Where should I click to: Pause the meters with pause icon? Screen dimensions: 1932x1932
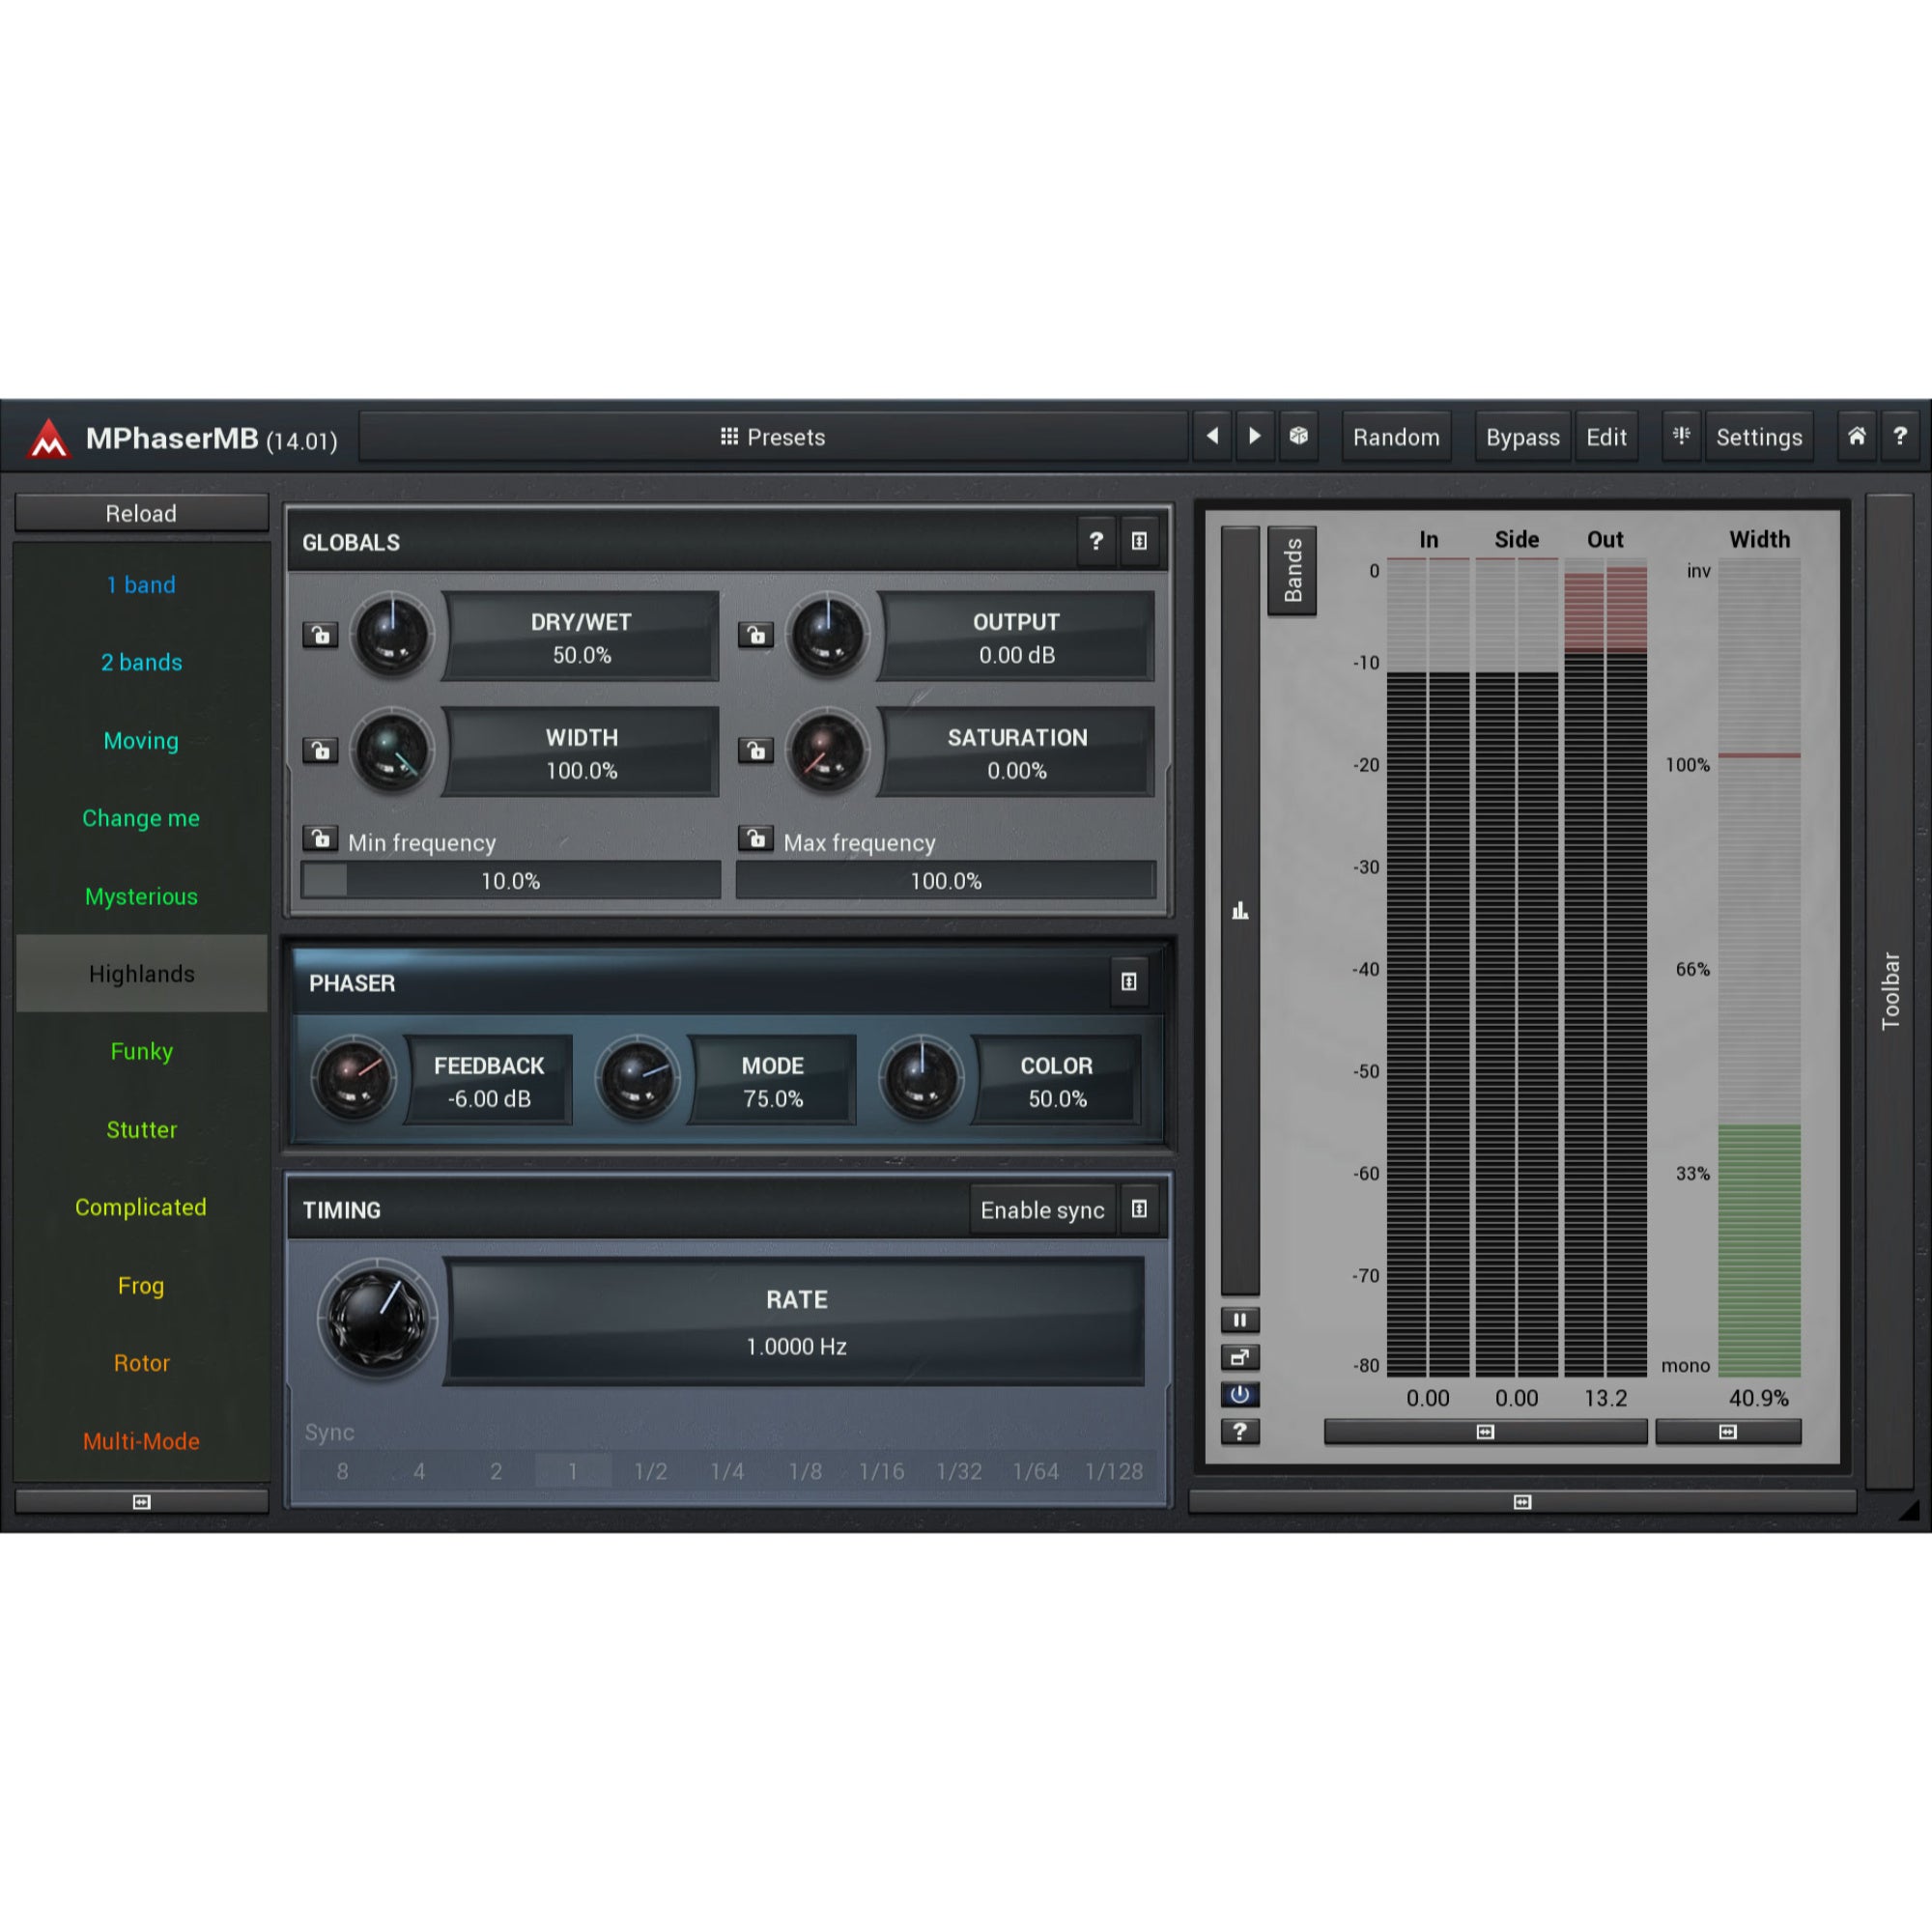coord(1240,1320)
